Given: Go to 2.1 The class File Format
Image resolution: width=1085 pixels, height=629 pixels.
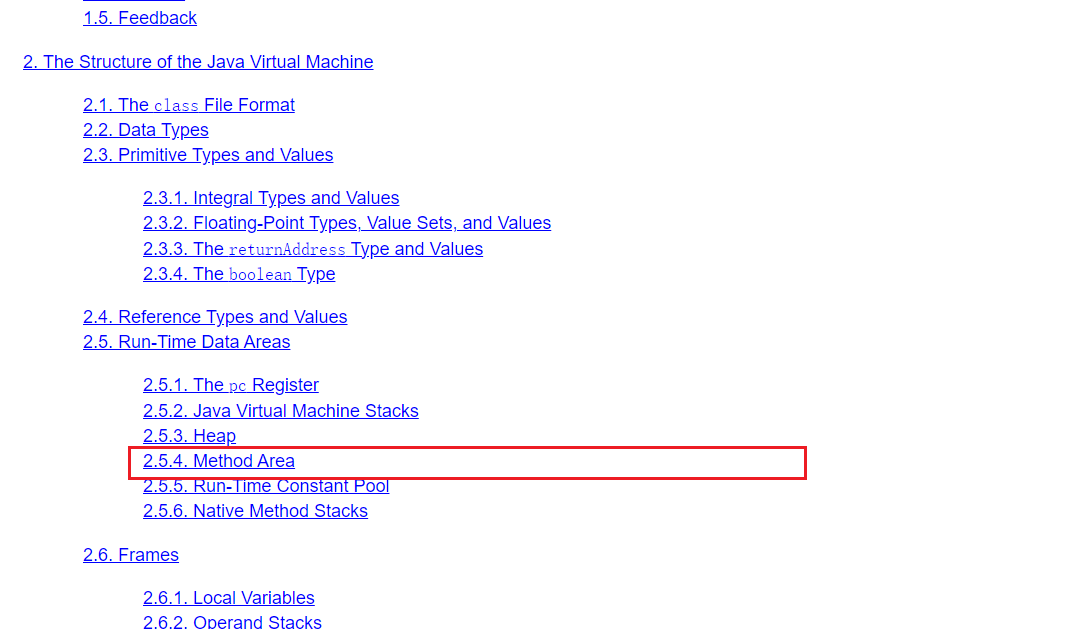Looking at the screenshot, I should point(189,105).
